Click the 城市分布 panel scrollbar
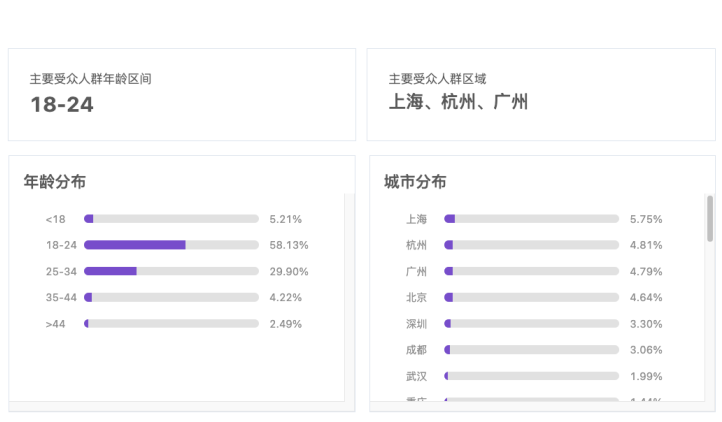The image size is (722, 422). click(x=710, y=219)
